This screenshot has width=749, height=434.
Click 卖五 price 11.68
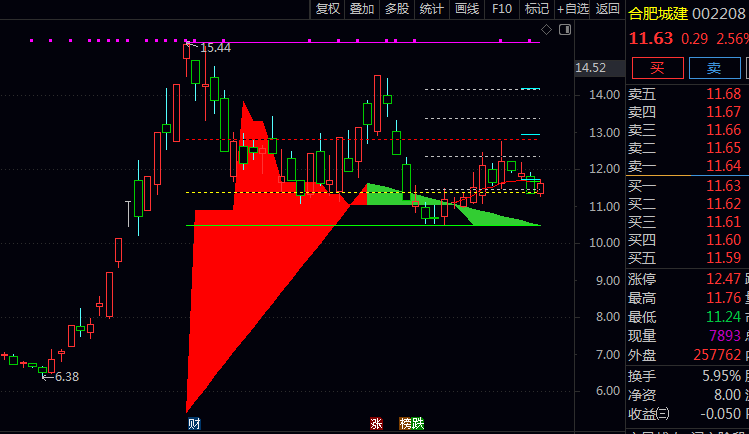[724, 94]
